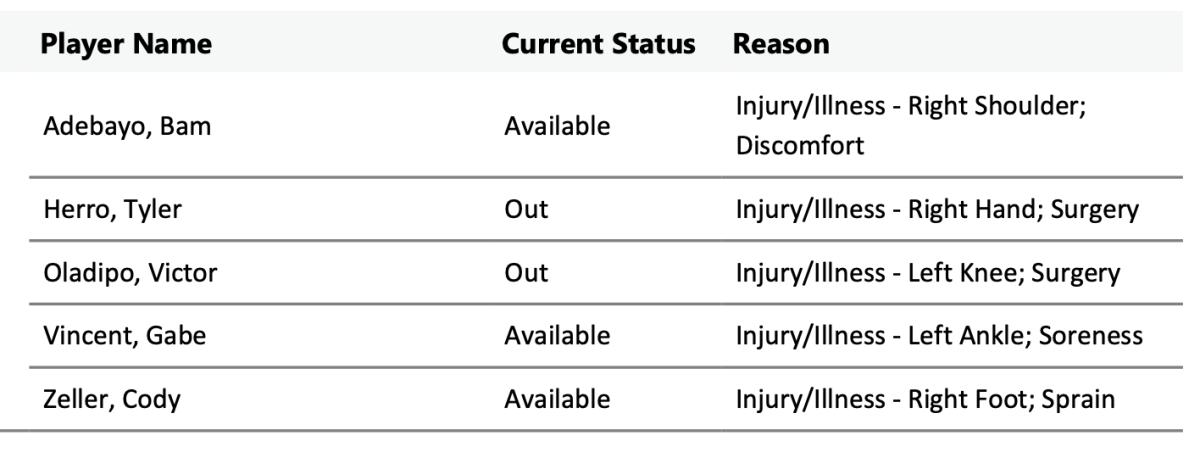Click Cody Zeller's Available status
Viewport: 1200px width, 458px height.
(557, 400)
